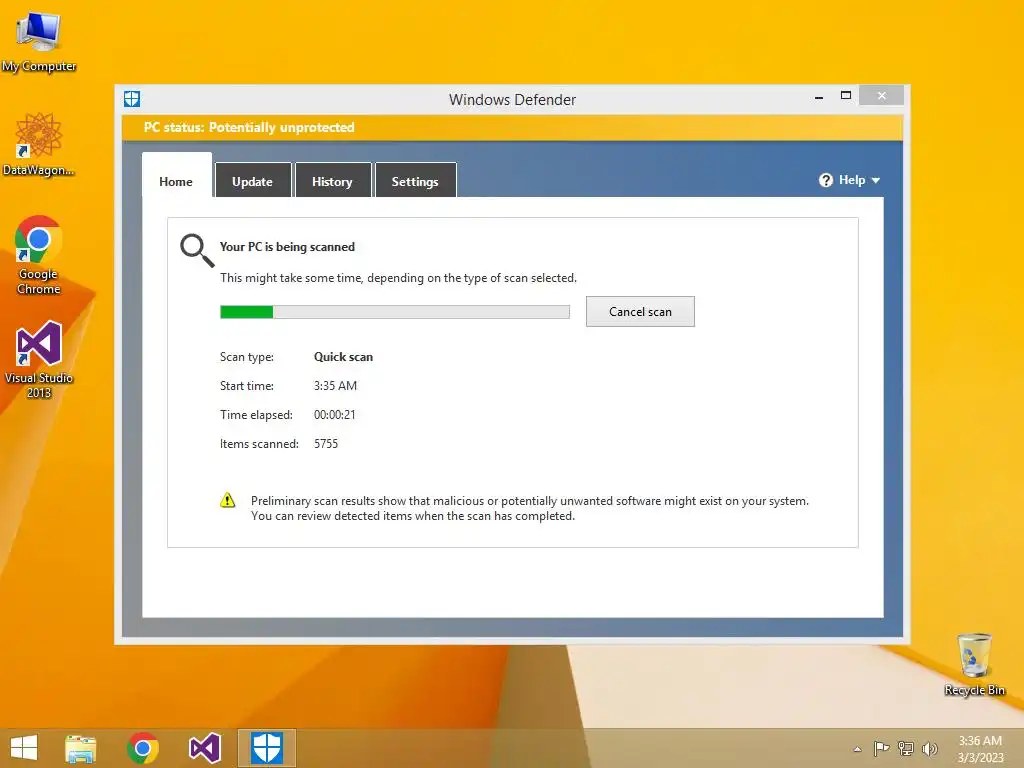Click the Help question mark icon

[825, 180]
